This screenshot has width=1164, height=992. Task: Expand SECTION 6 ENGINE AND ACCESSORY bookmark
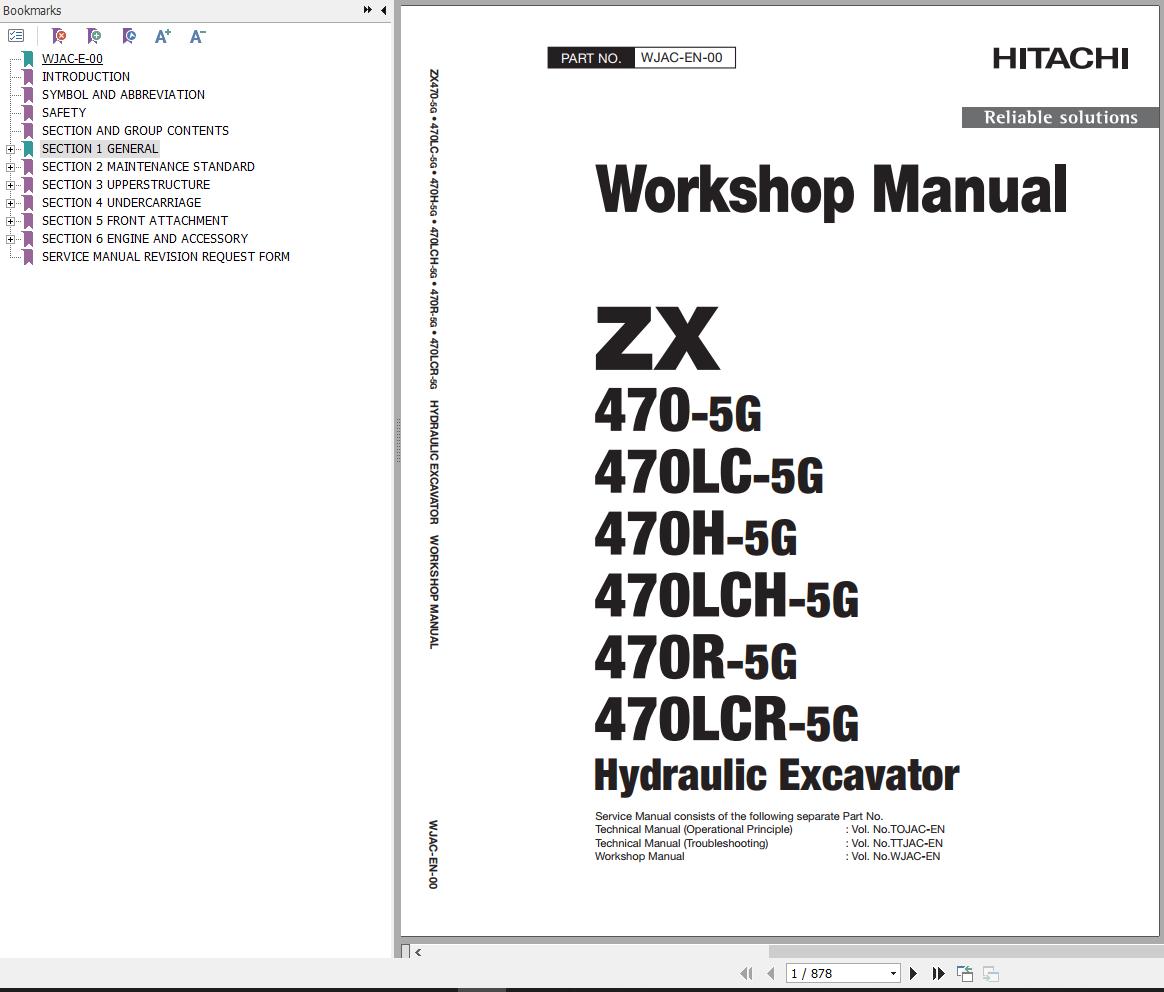10,239
